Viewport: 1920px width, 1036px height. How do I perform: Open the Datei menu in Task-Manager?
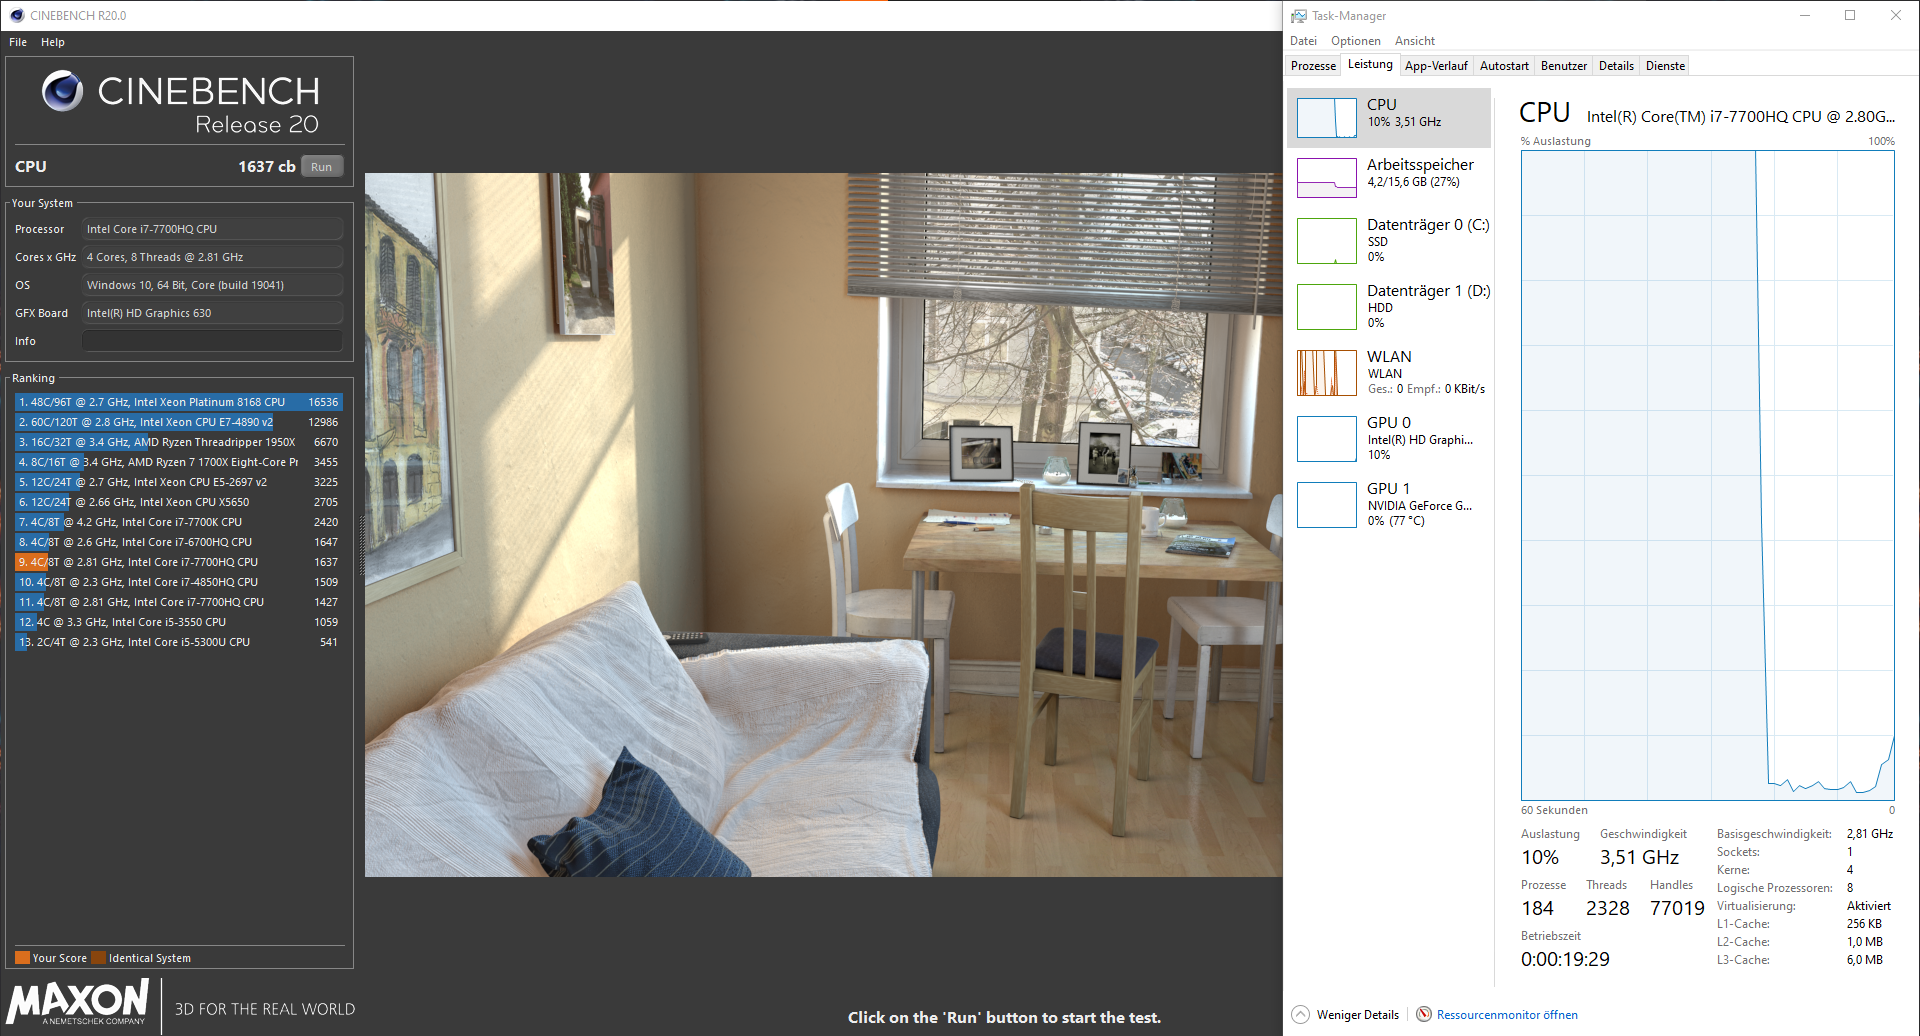point(1303,41)
